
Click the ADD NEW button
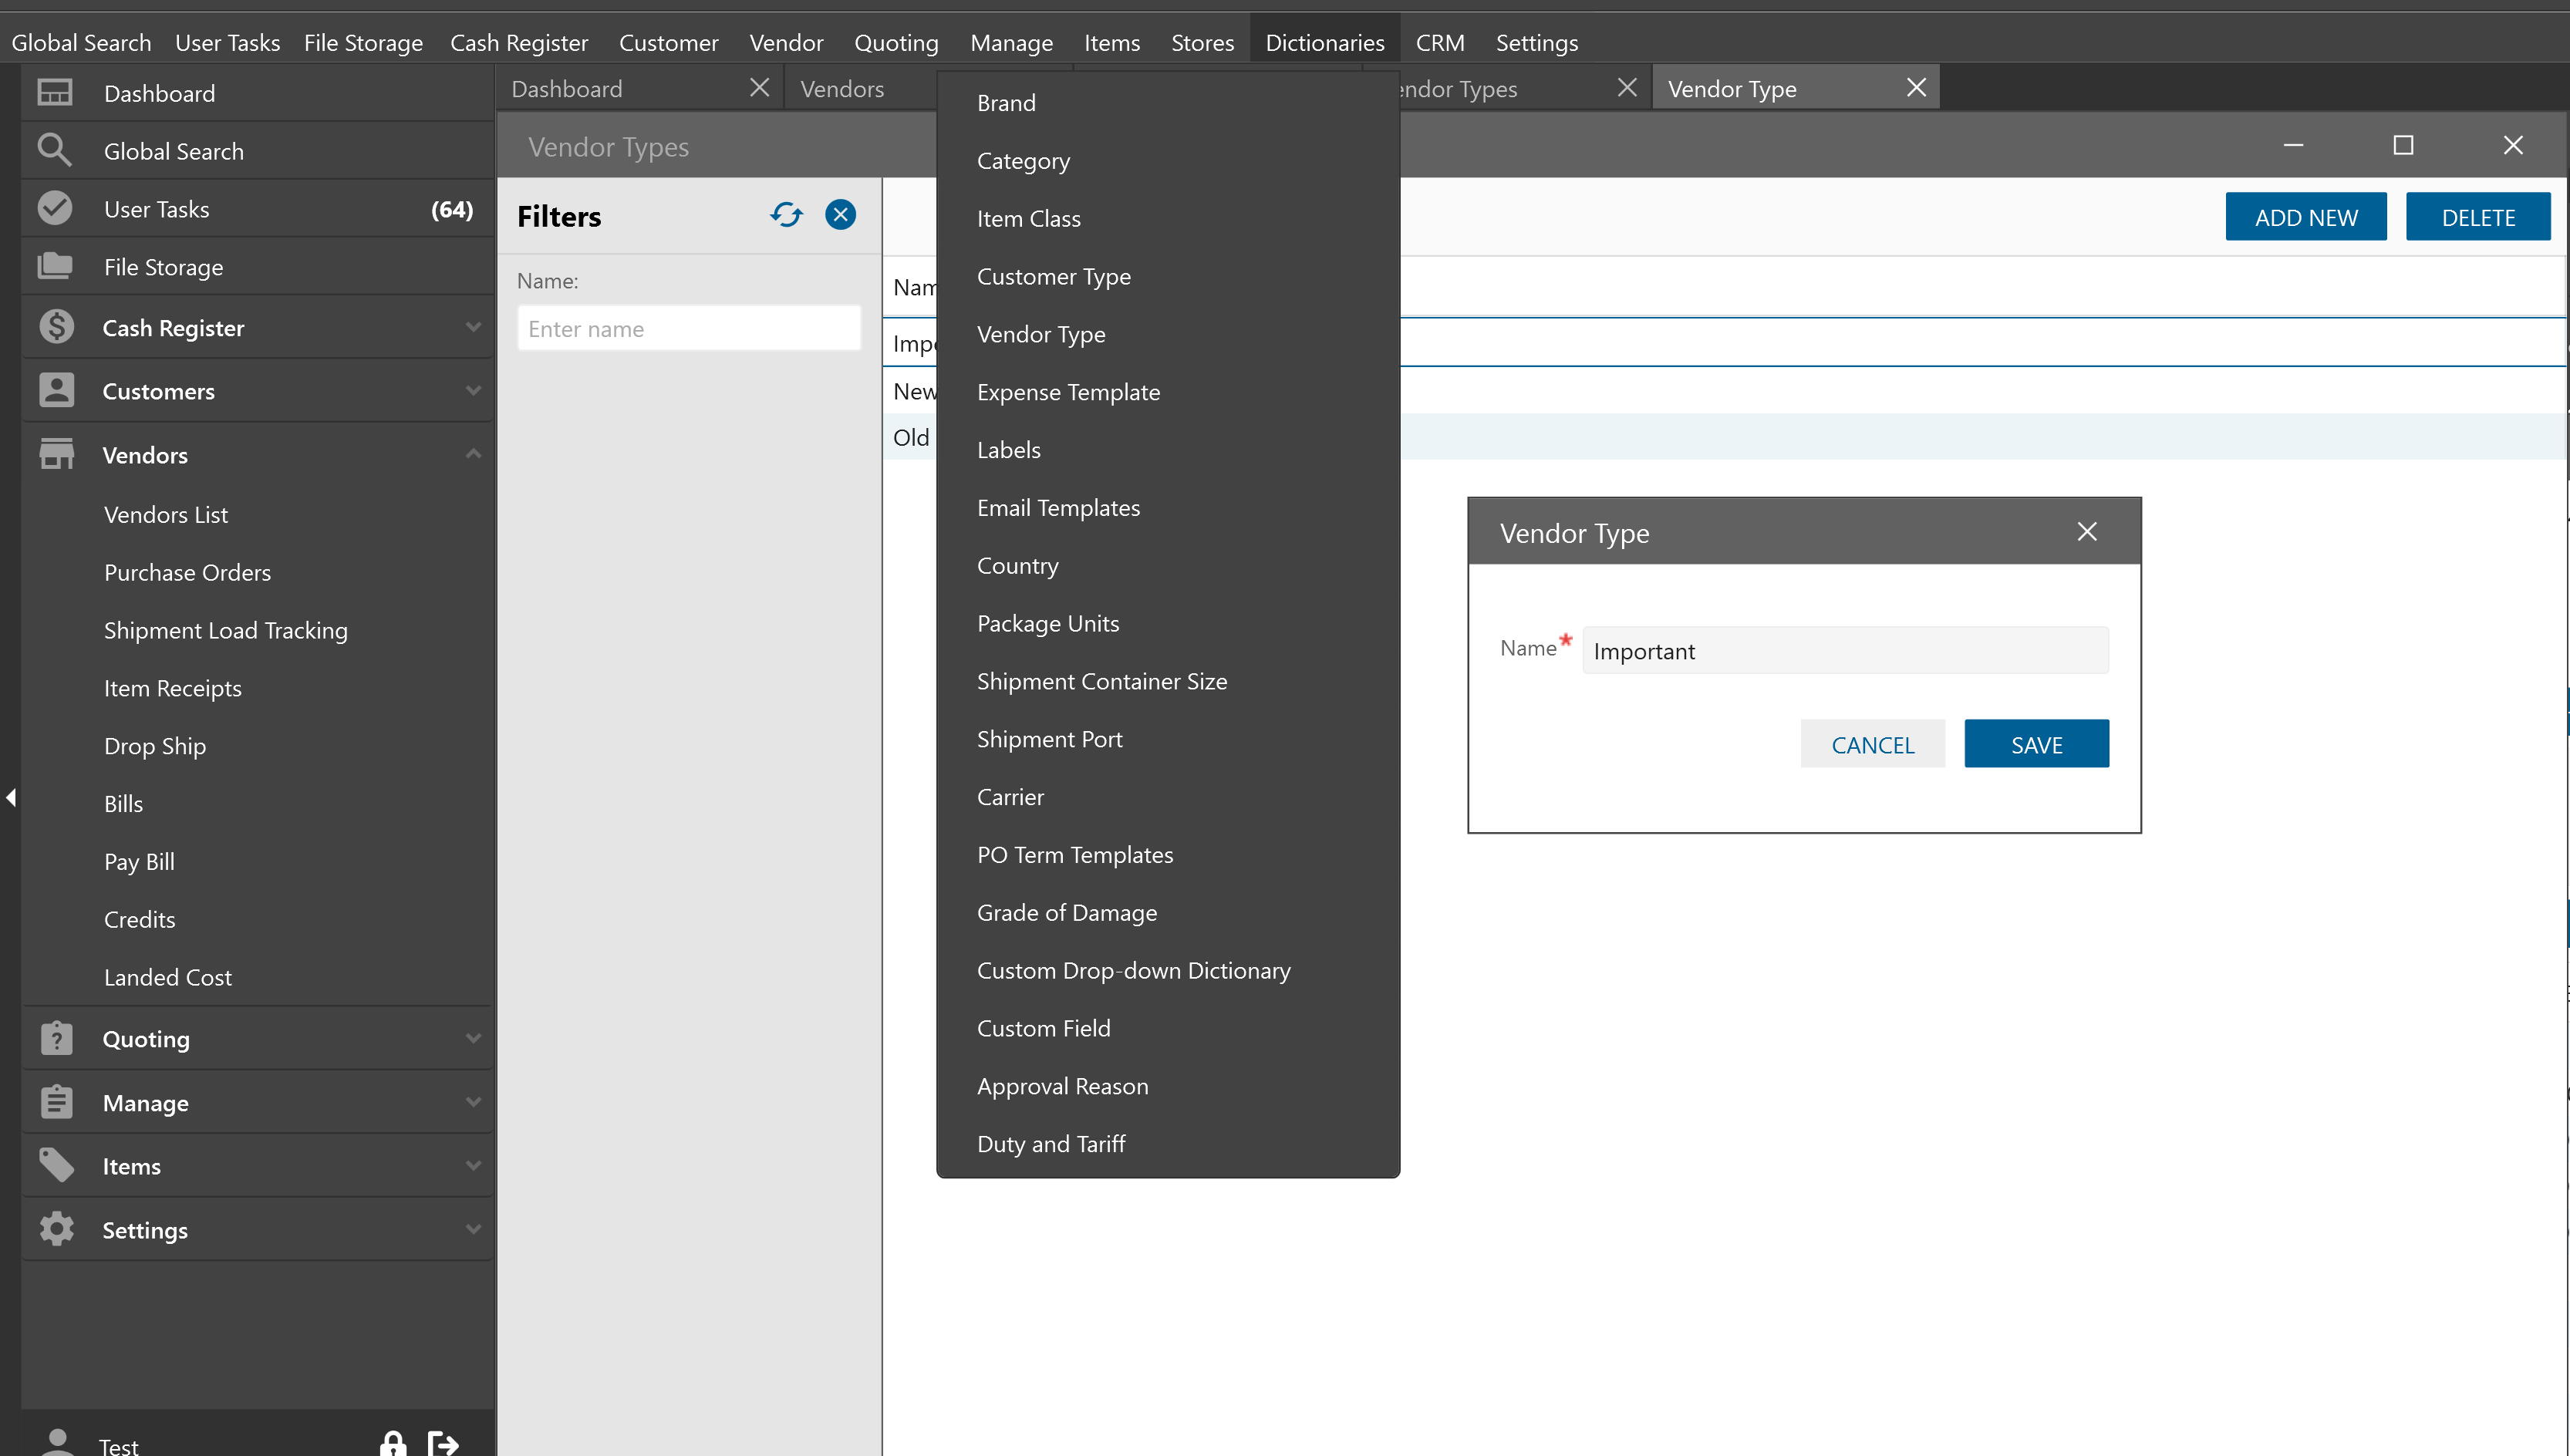click(x=2305, y=217)
